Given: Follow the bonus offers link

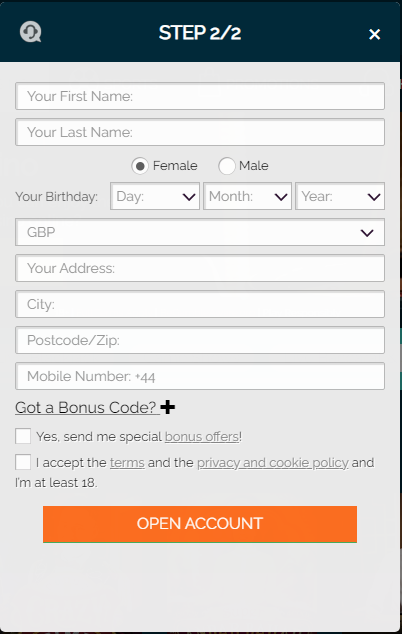Looking at the screenshot, I should click(202, 437).
